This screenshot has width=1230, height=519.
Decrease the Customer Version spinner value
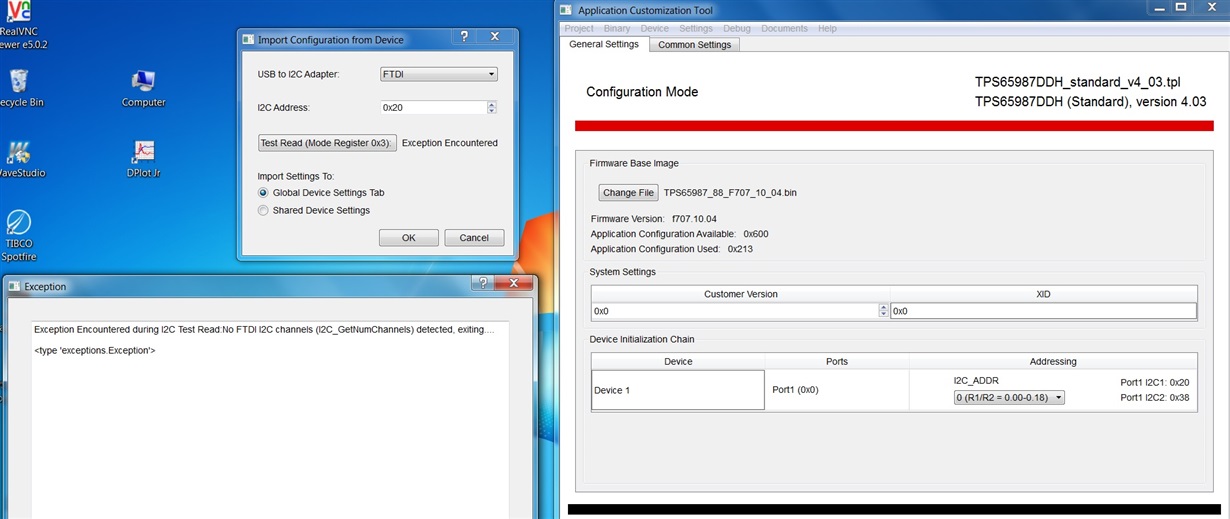coord(883,314)
